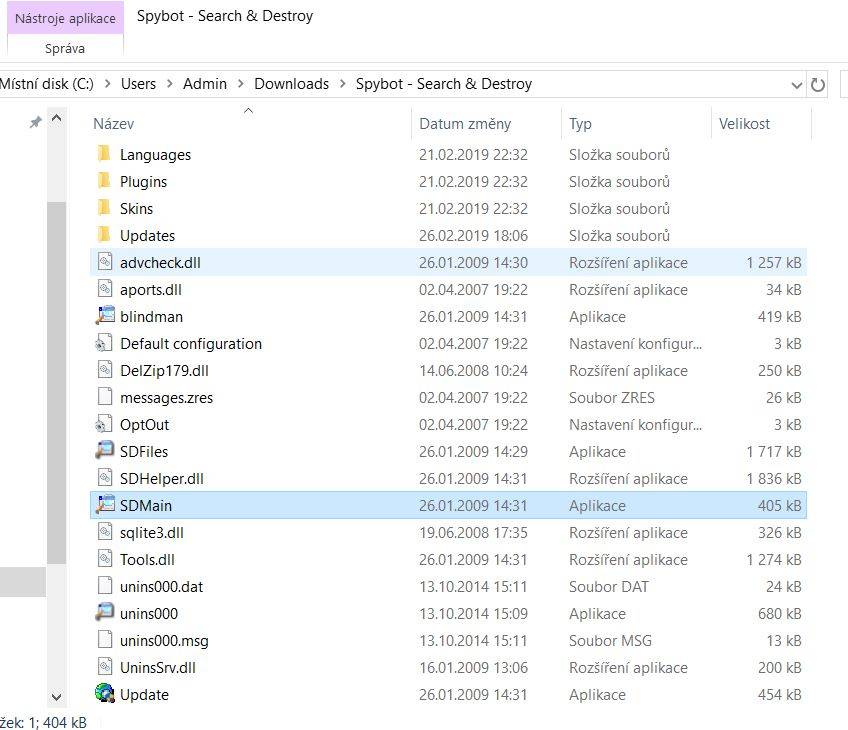This screenshot has height=730, width=848.
Task: Select the SDHelper.dll file icon
Action: coord(105,479)
